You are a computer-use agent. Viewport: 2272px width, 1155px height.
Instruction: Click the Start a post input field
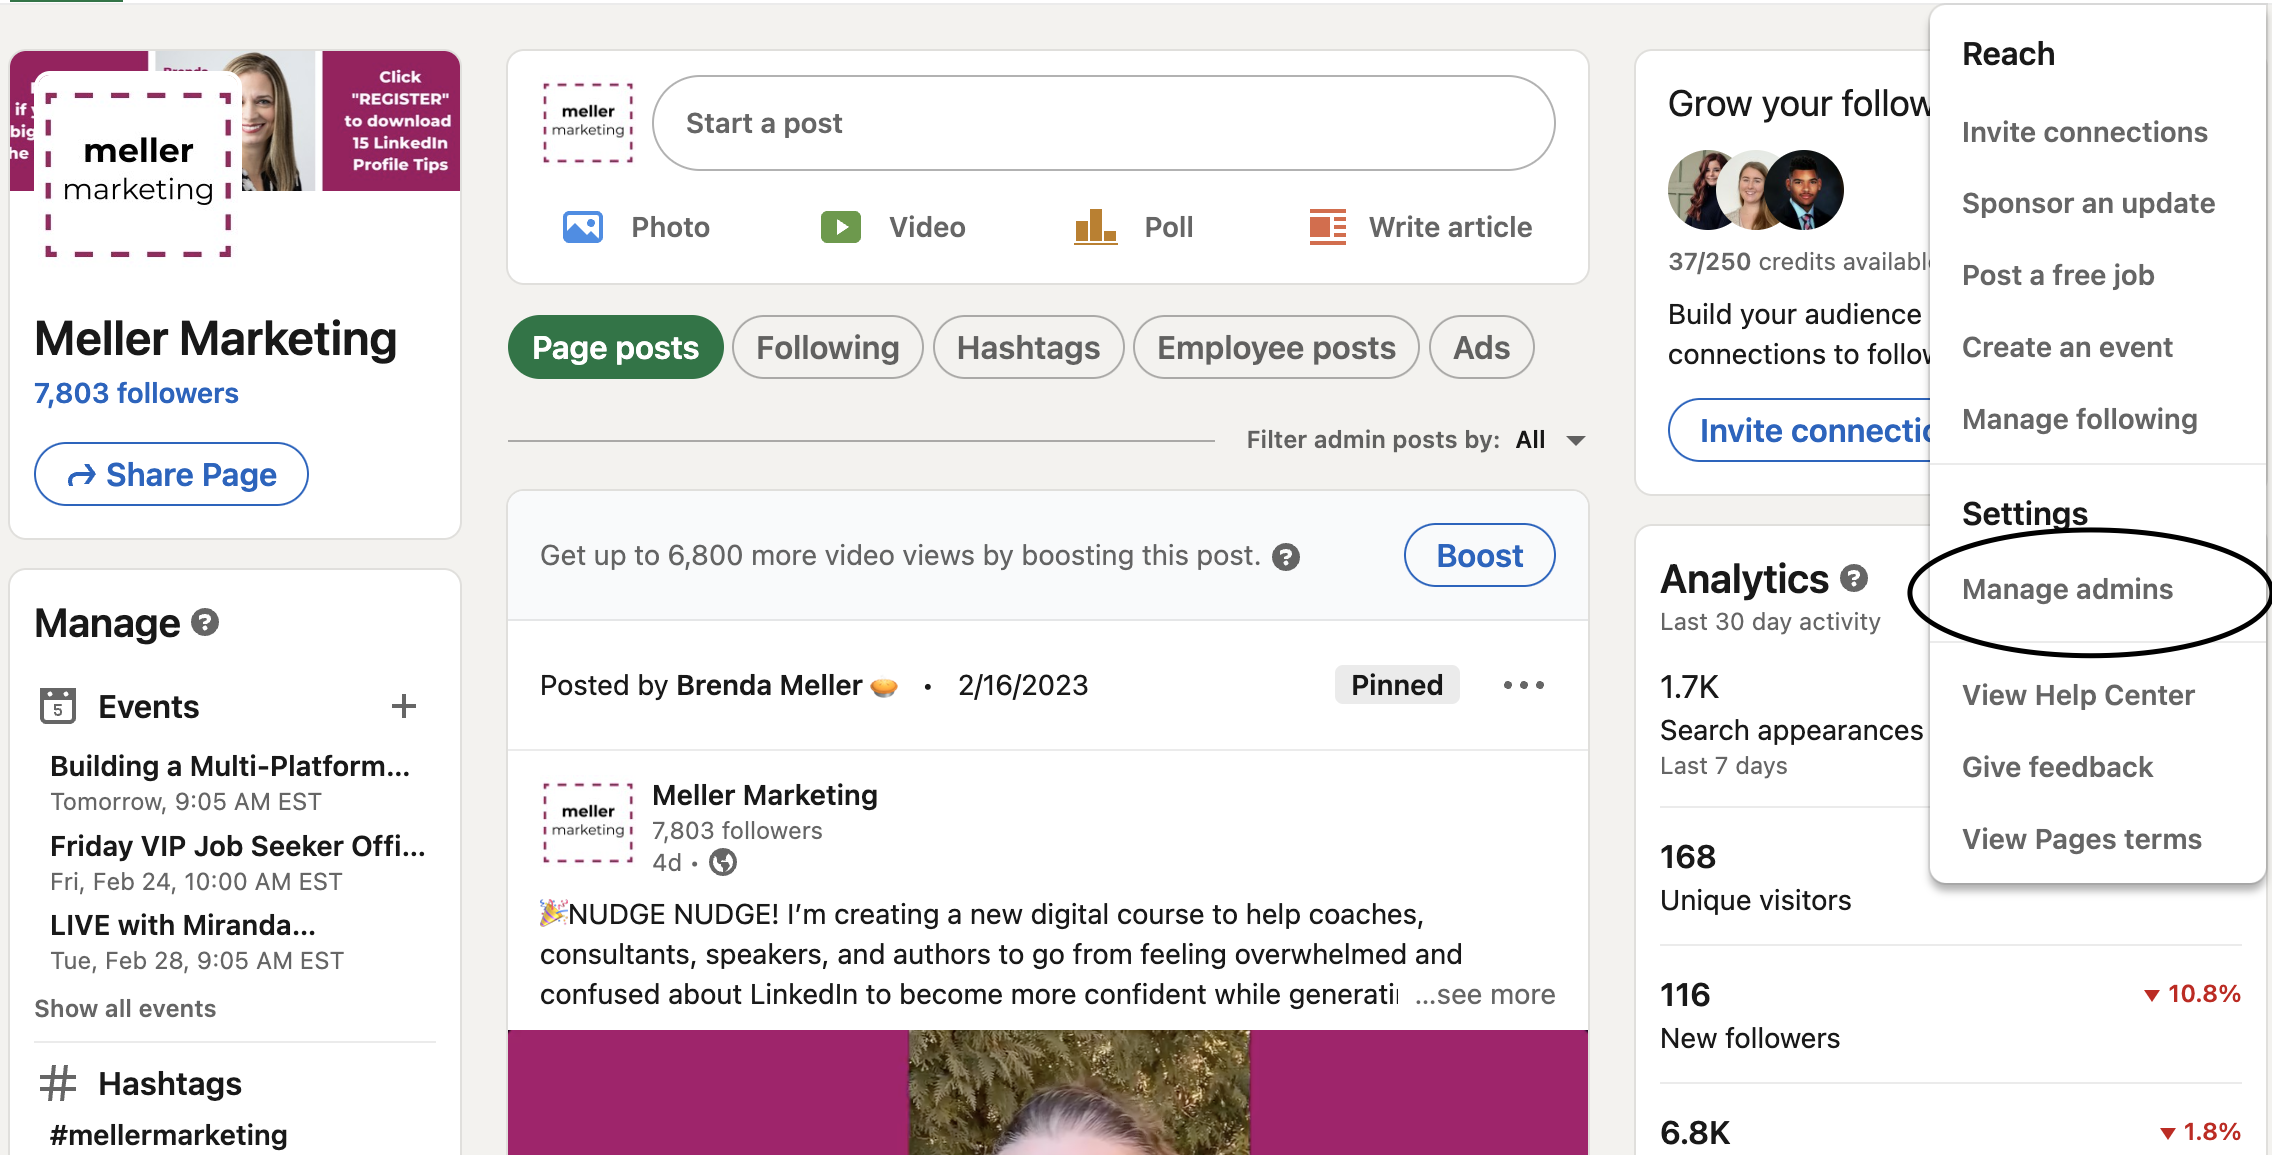click(x=1103, y=124)
